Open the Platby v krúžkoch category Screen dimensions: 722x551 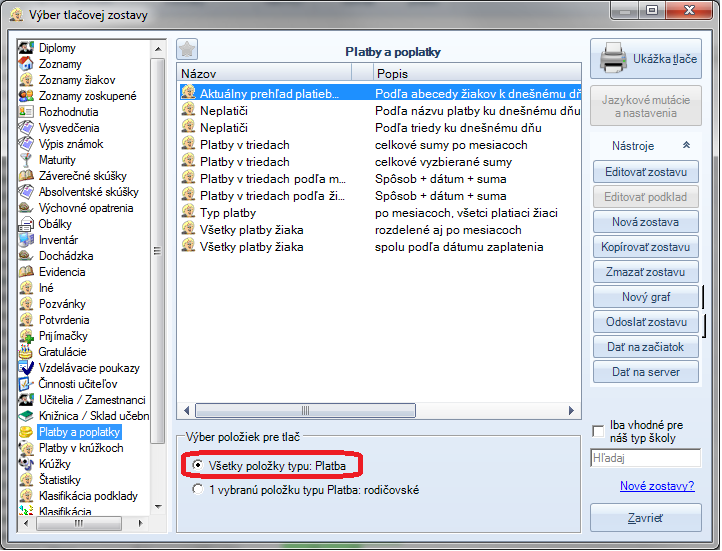(x=81, y=447)
